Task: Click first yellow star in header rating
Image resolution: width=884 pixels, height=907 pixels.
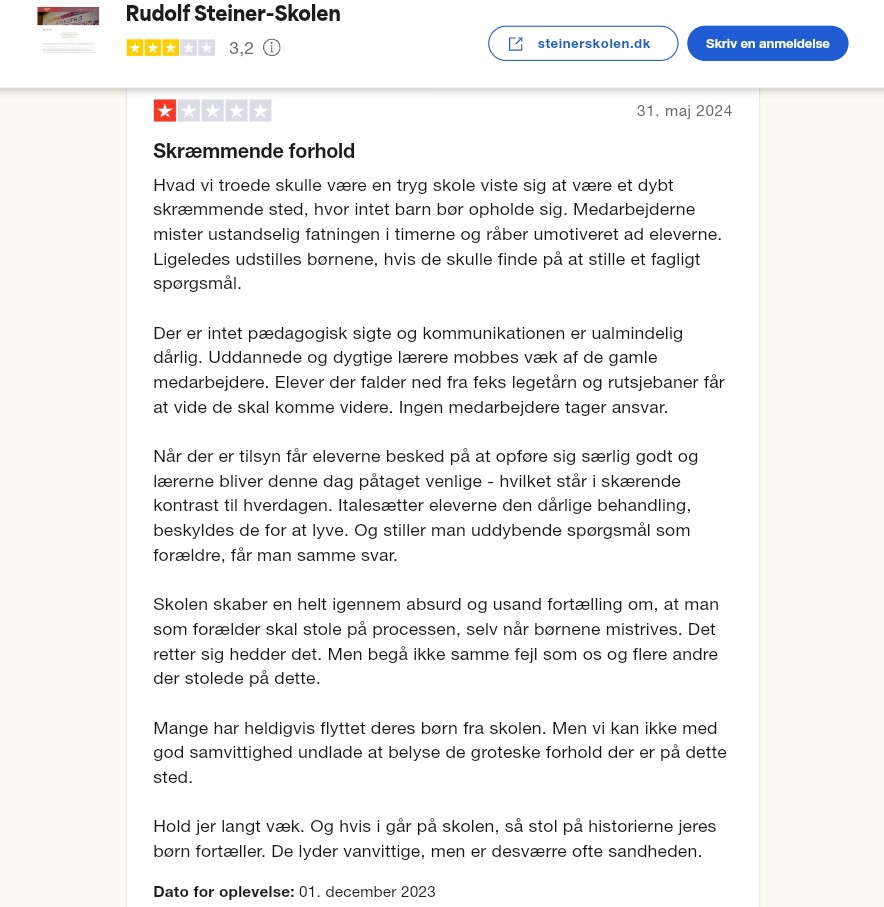Action: 135,48
